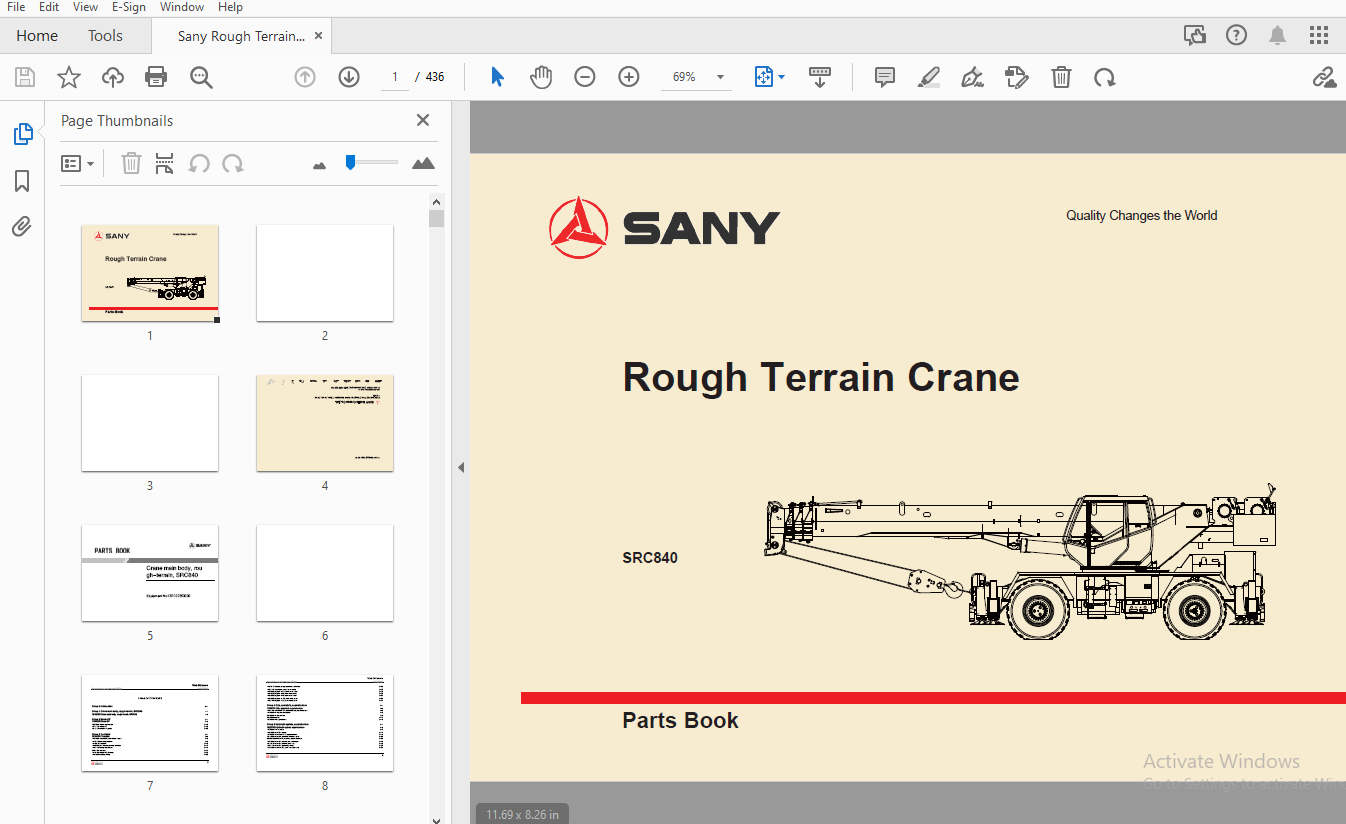Open the File menu

16,7
